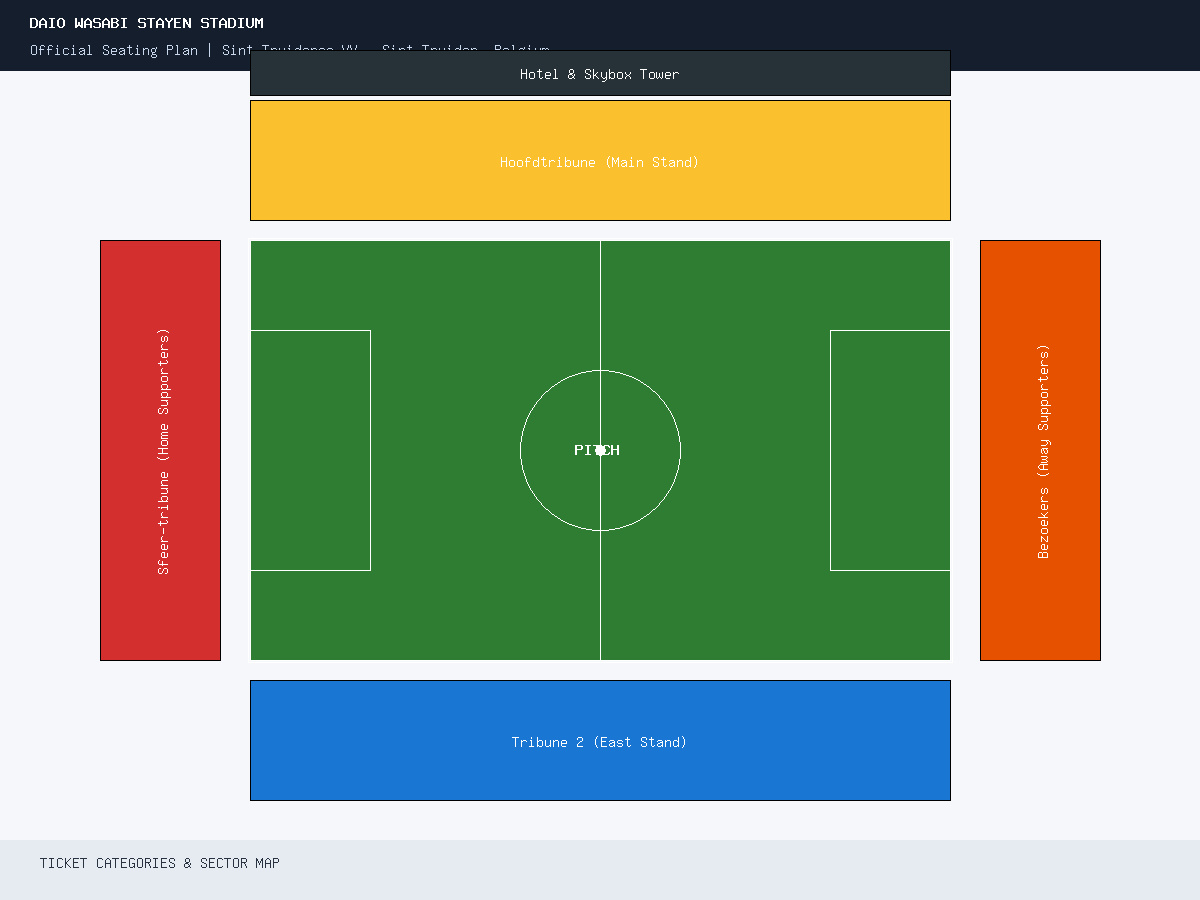Click the Hotel & Skybox Tower text
Image resolution: width=1200 pixels, height=900 pixels.
click(x=600, y=74)
